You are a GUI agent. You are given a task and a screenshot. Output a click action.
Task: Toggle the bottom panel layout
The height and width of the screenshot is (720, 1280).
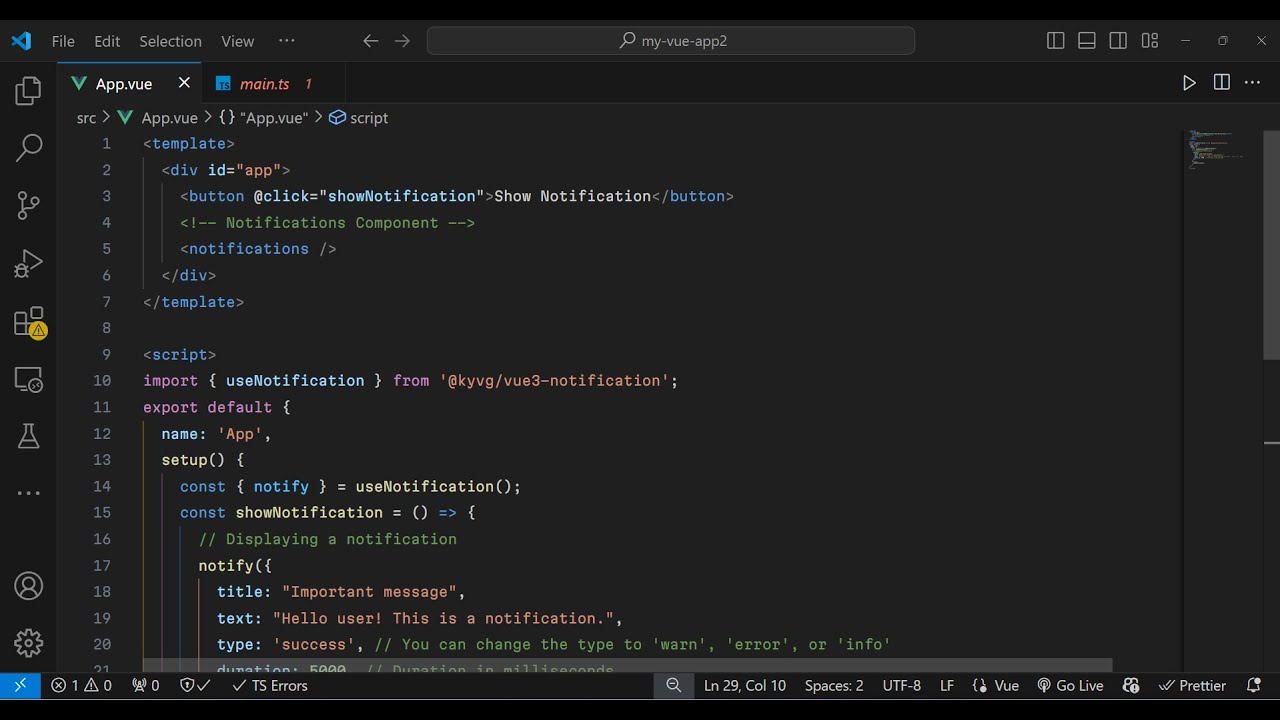click(1087, 41)
